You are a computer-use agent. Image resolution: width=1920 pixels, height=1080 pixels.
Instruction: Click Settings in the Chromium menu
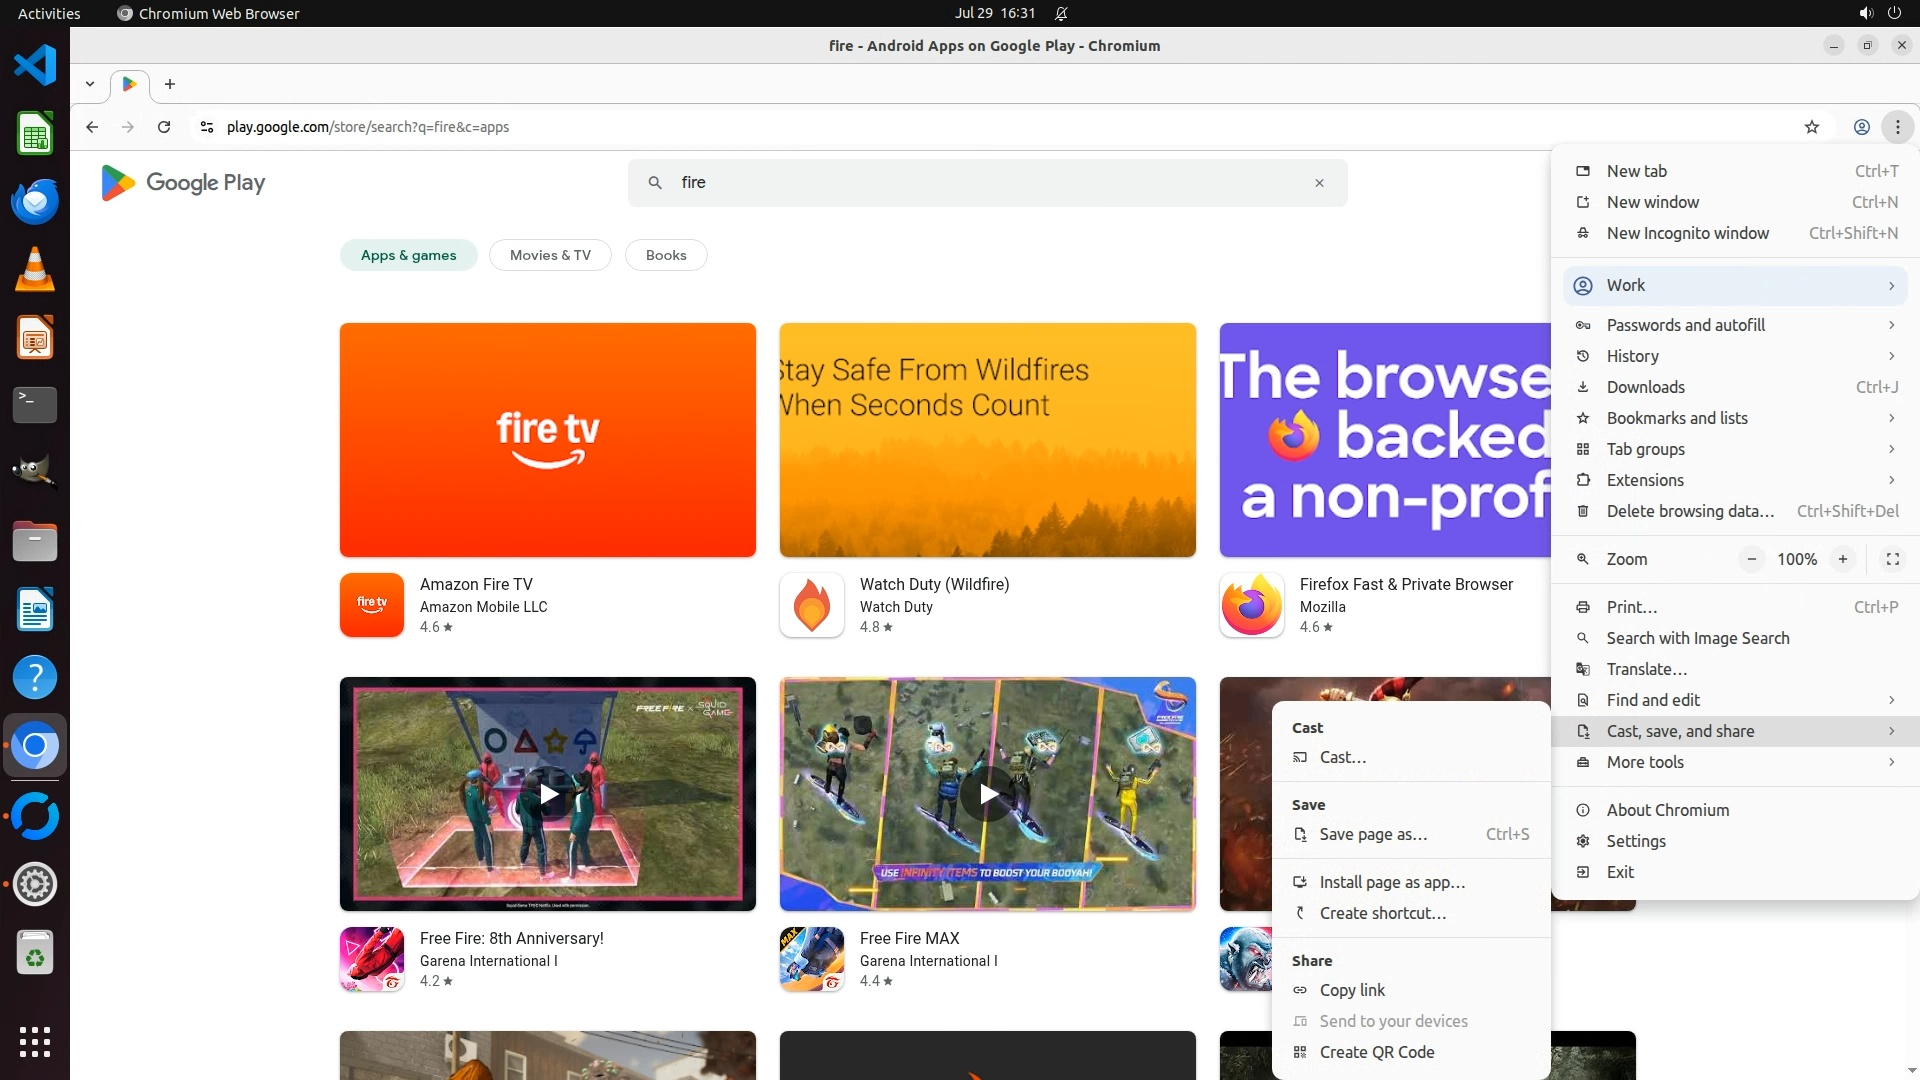tap(1636, 841)
